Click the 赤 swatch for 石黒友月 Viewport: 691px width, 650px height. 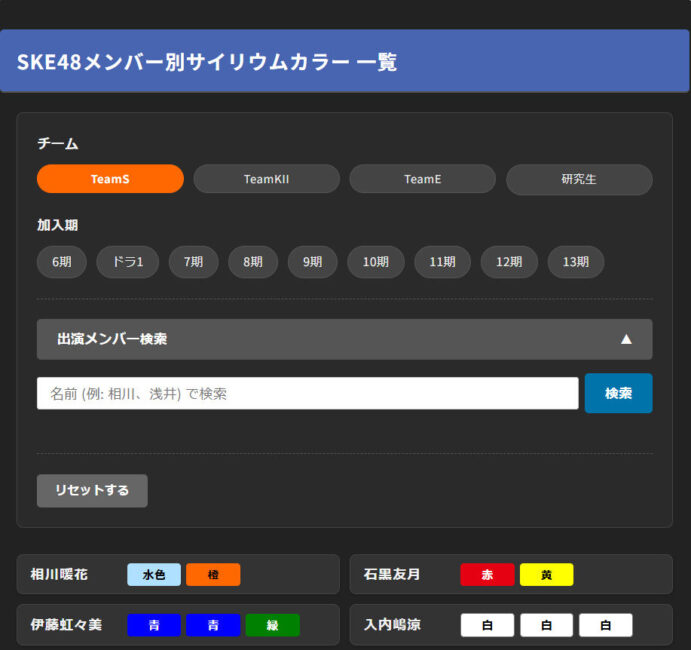point(487,575)
